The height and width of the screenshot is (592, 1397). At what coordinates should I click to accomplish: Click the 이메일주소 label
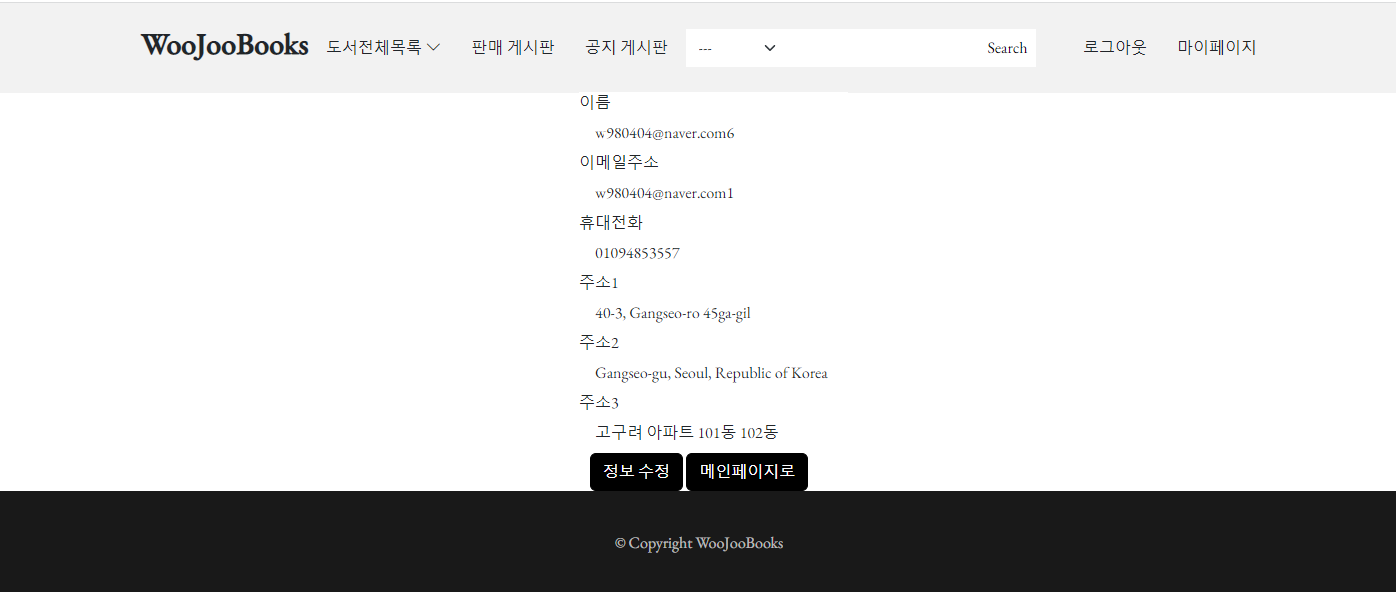[x=619, y=162]
